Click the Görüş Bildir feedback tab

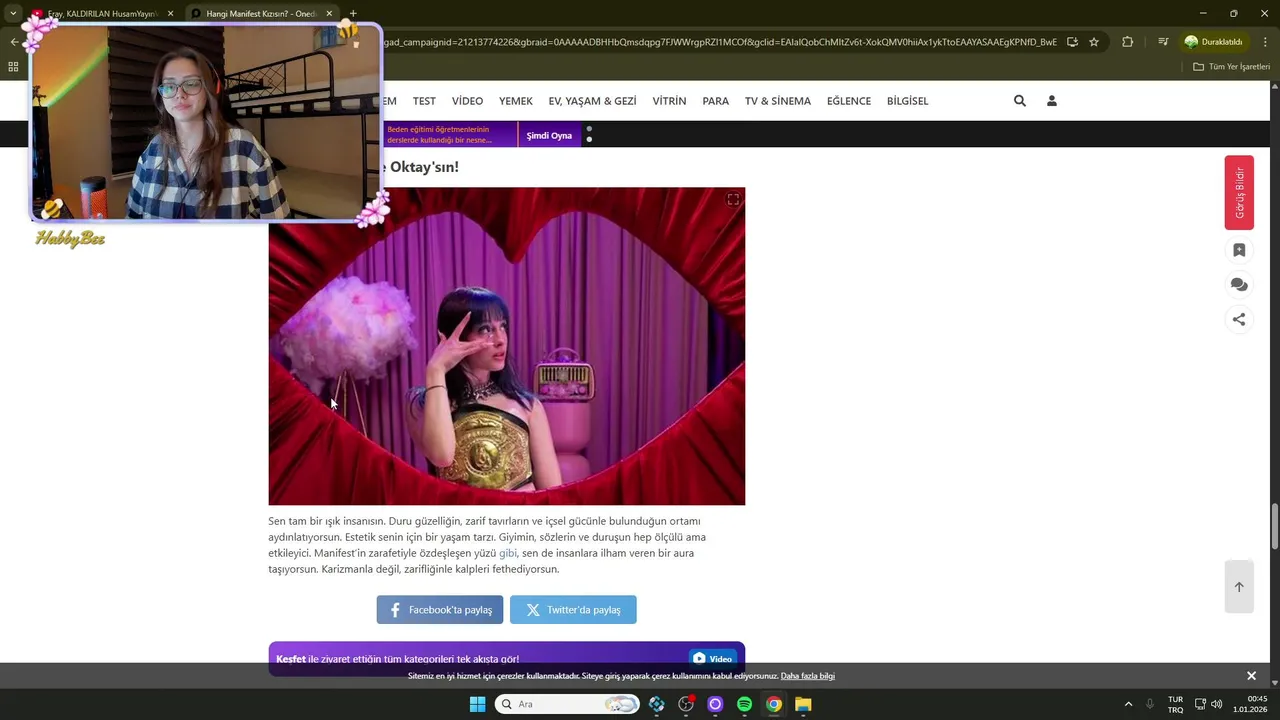1239,193
